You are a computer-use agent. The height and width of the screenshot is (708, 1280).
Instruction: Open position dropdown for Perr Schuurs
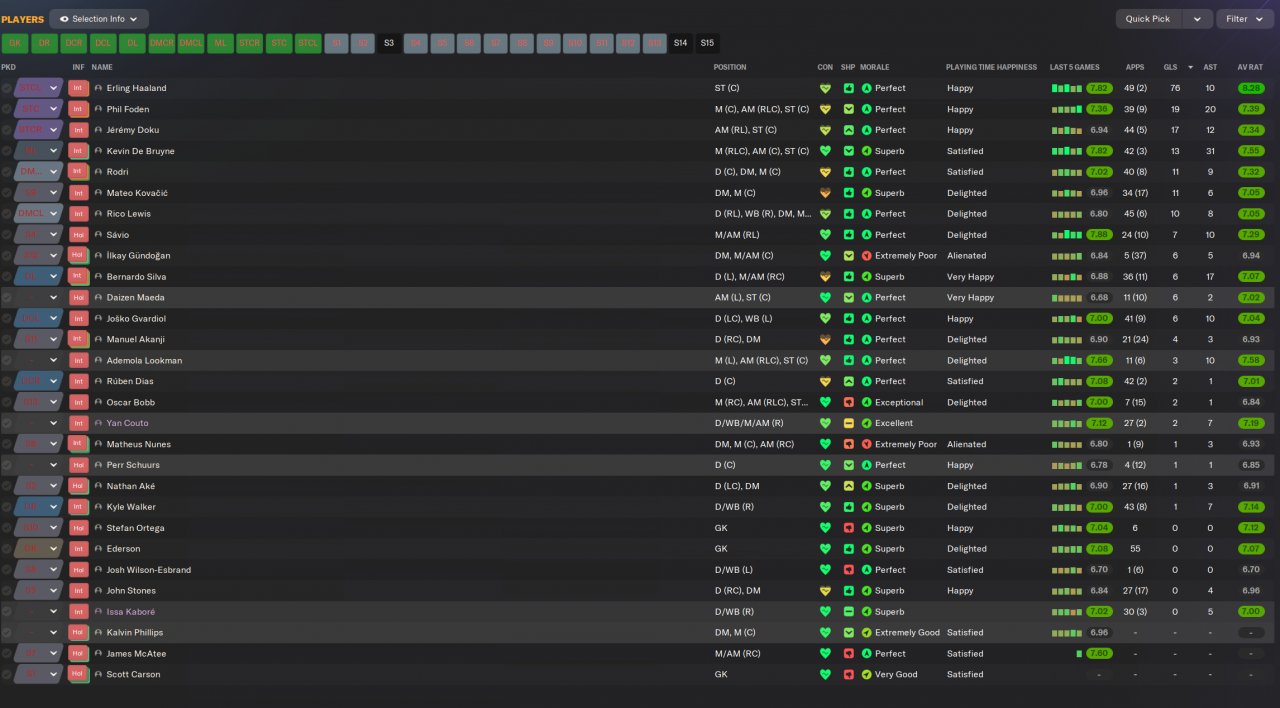(54, 465)
